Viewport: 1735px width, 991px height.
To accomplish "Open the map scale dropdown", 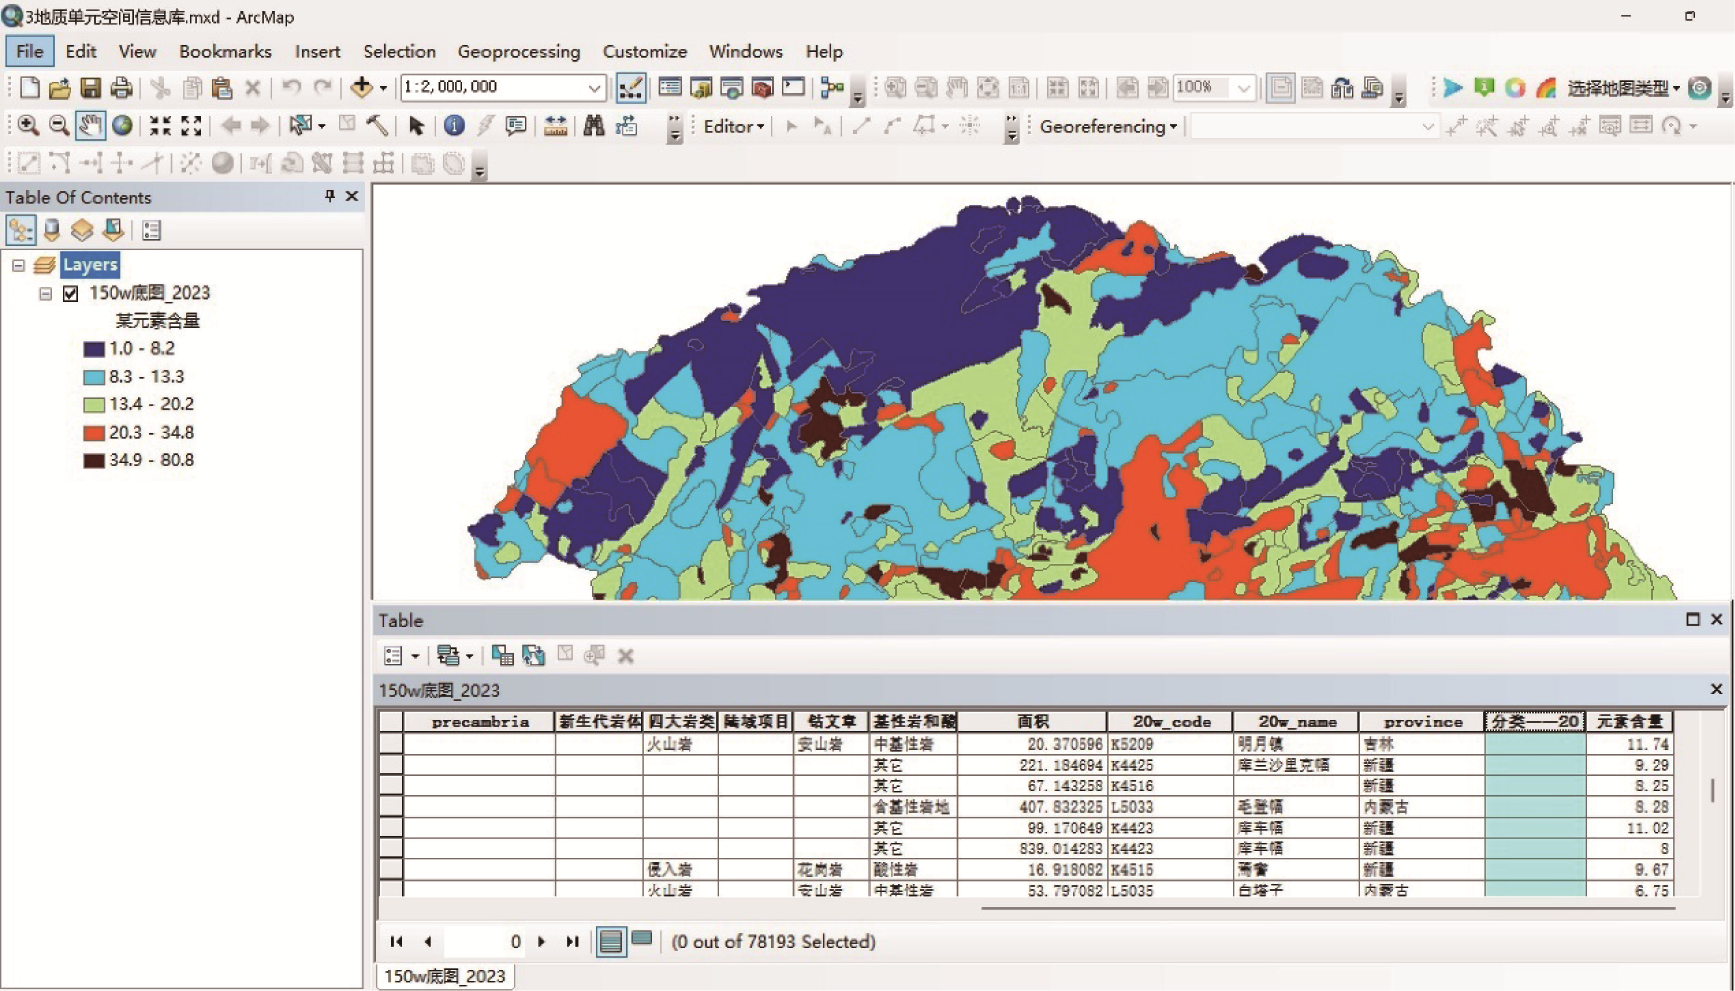I will (x=594, y=88).
